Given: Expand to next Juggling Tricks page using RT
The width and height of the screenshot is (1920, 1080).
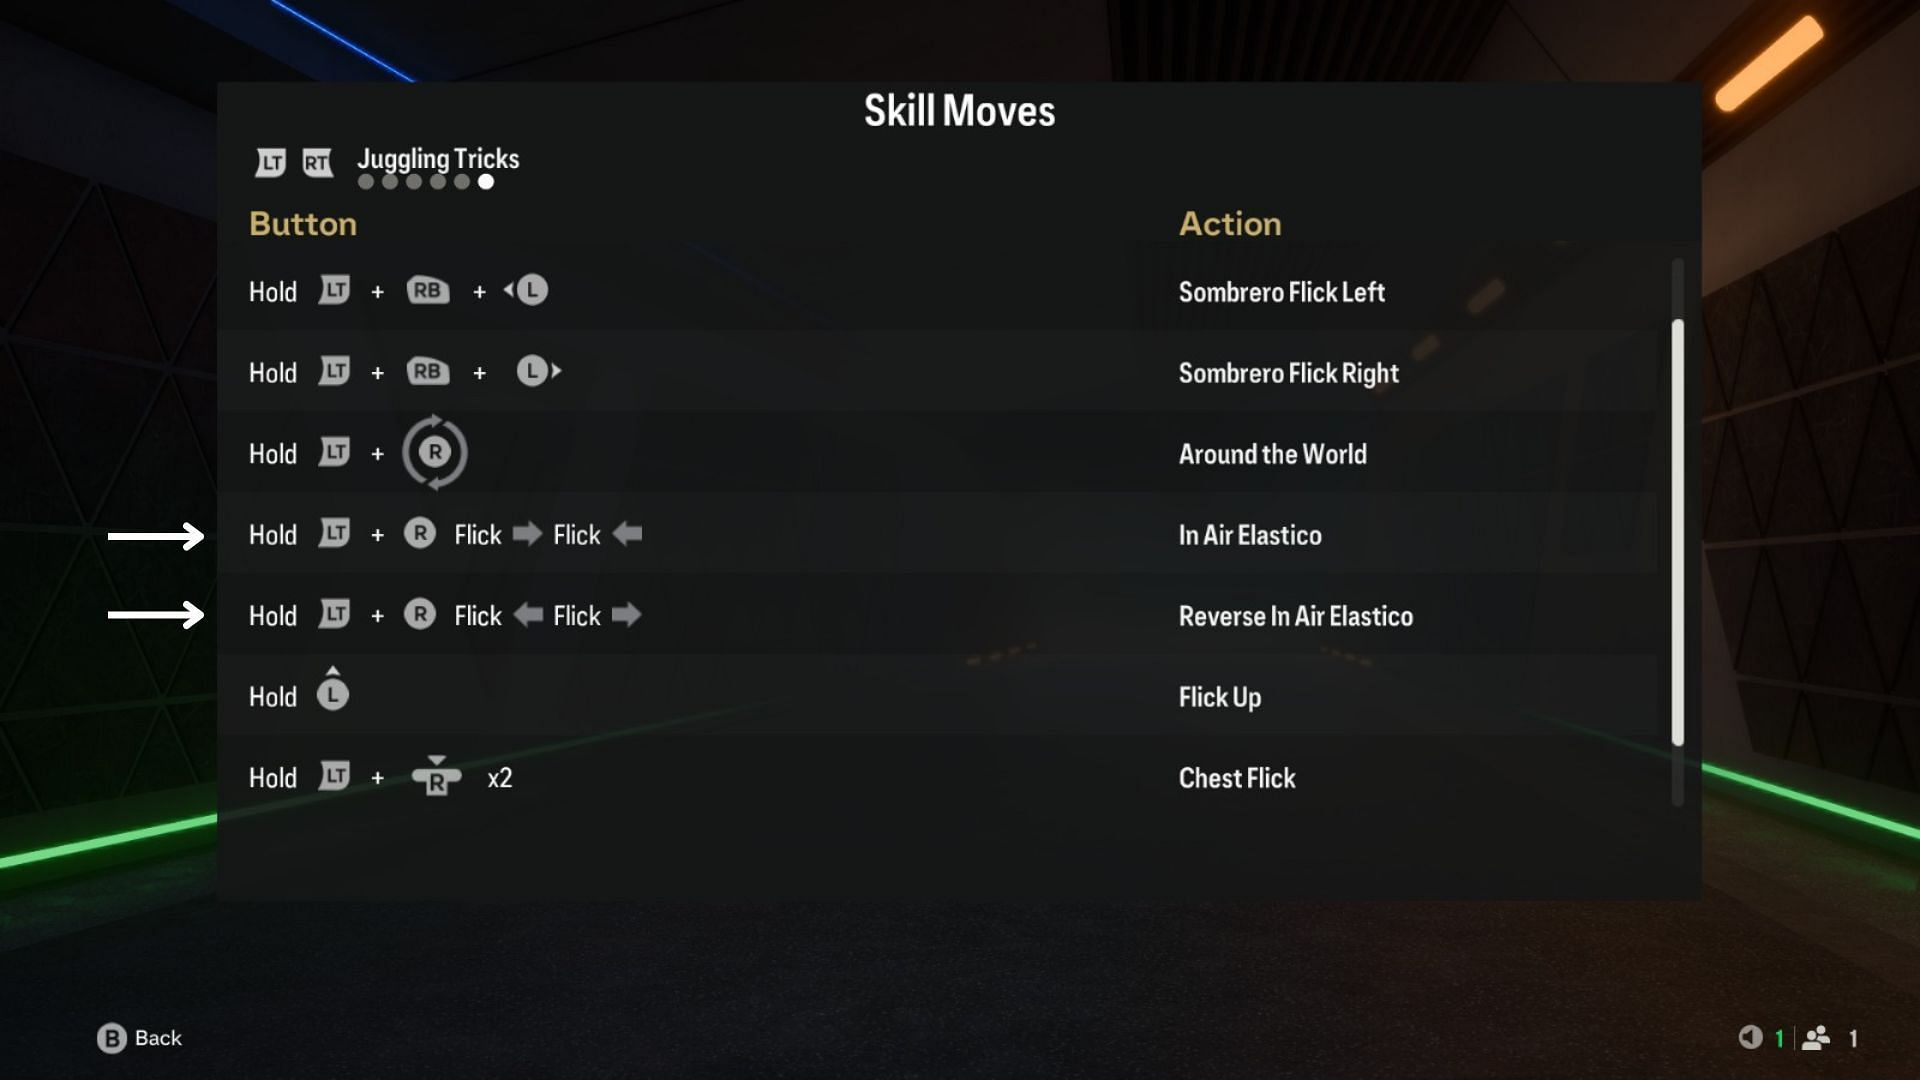Looking at the screenshot, I should [x=316, y=160].
